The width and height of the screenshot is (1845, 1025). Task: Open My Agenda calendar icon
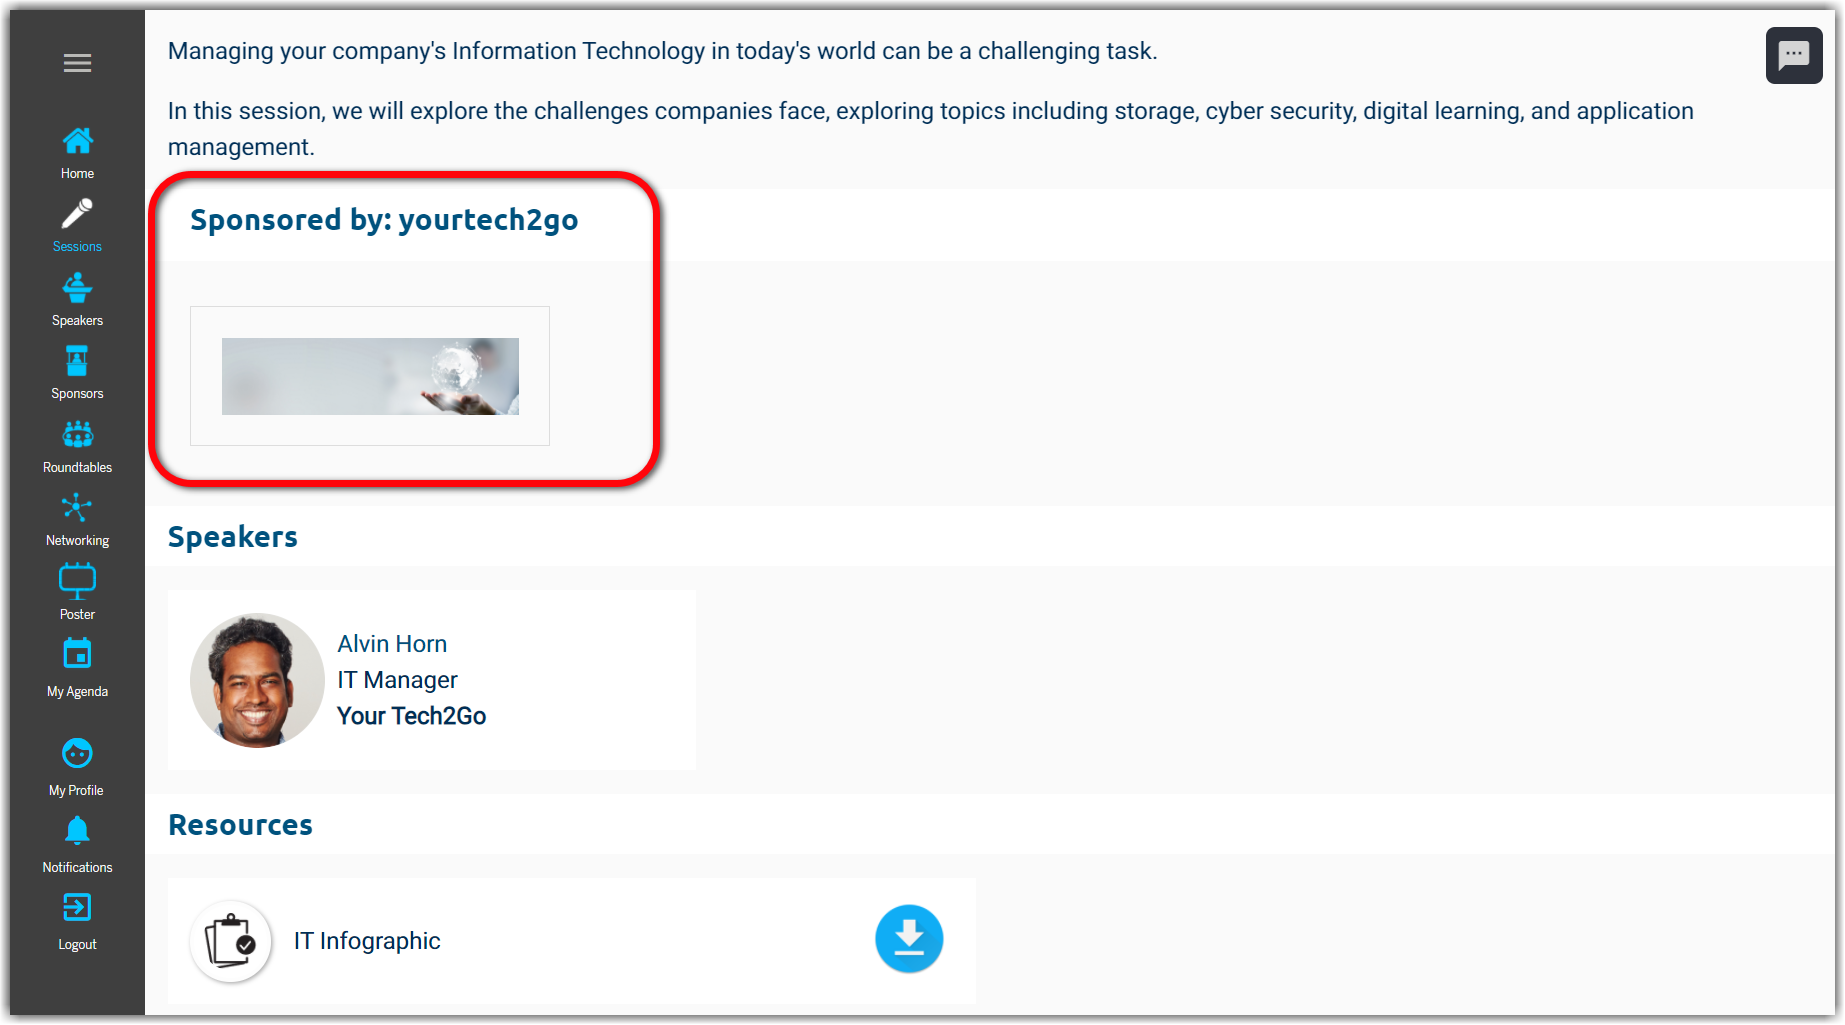click(77, 654)
